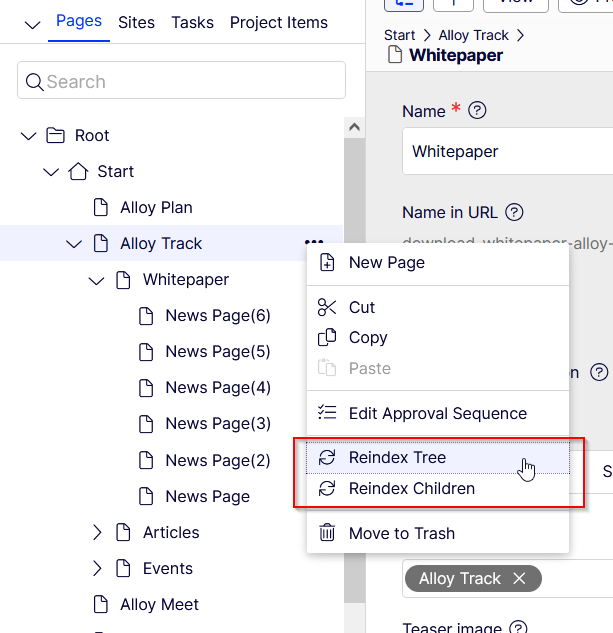Select Reindex Tree from context menu
This screenshot has height=633, width=613.
coord(397,458)
